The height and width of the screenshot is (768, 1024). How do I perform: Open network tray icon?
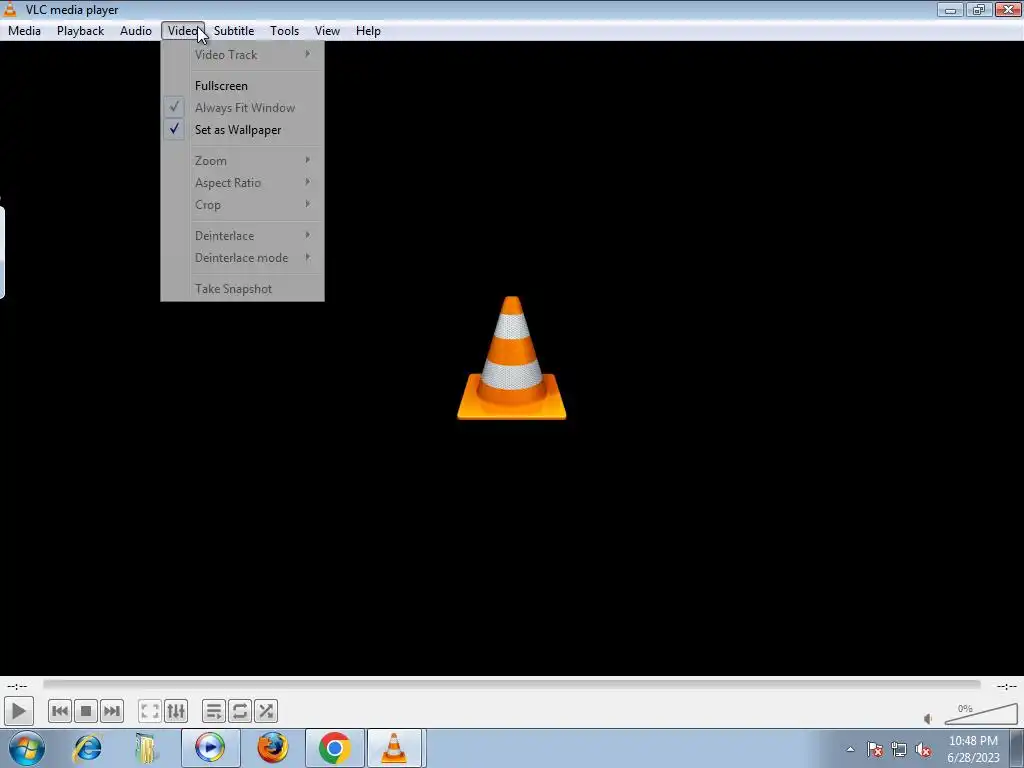point(899,749)
